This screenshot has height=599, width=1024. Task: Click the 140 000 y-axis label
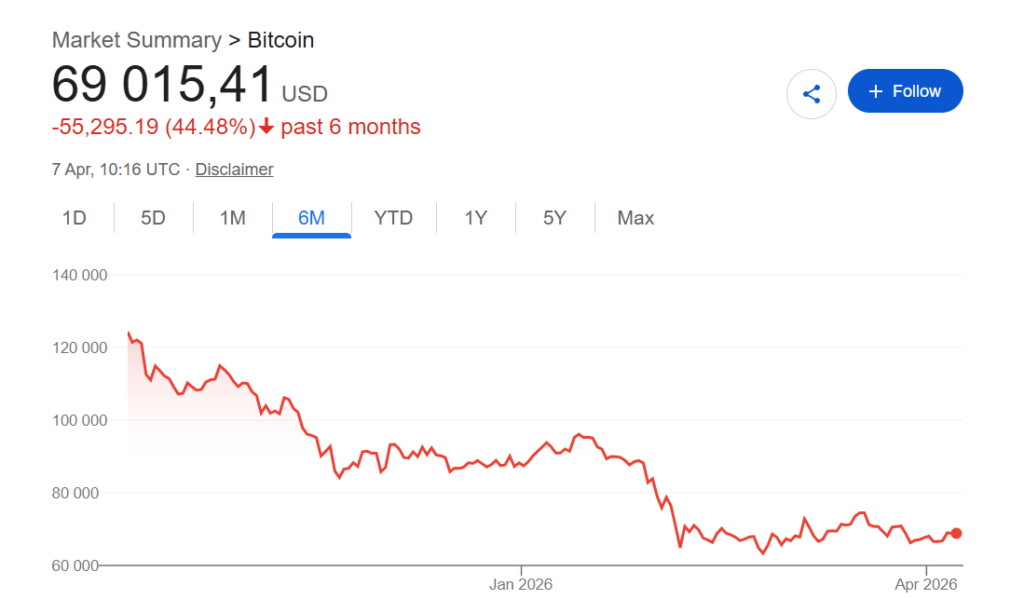point(79,275)
